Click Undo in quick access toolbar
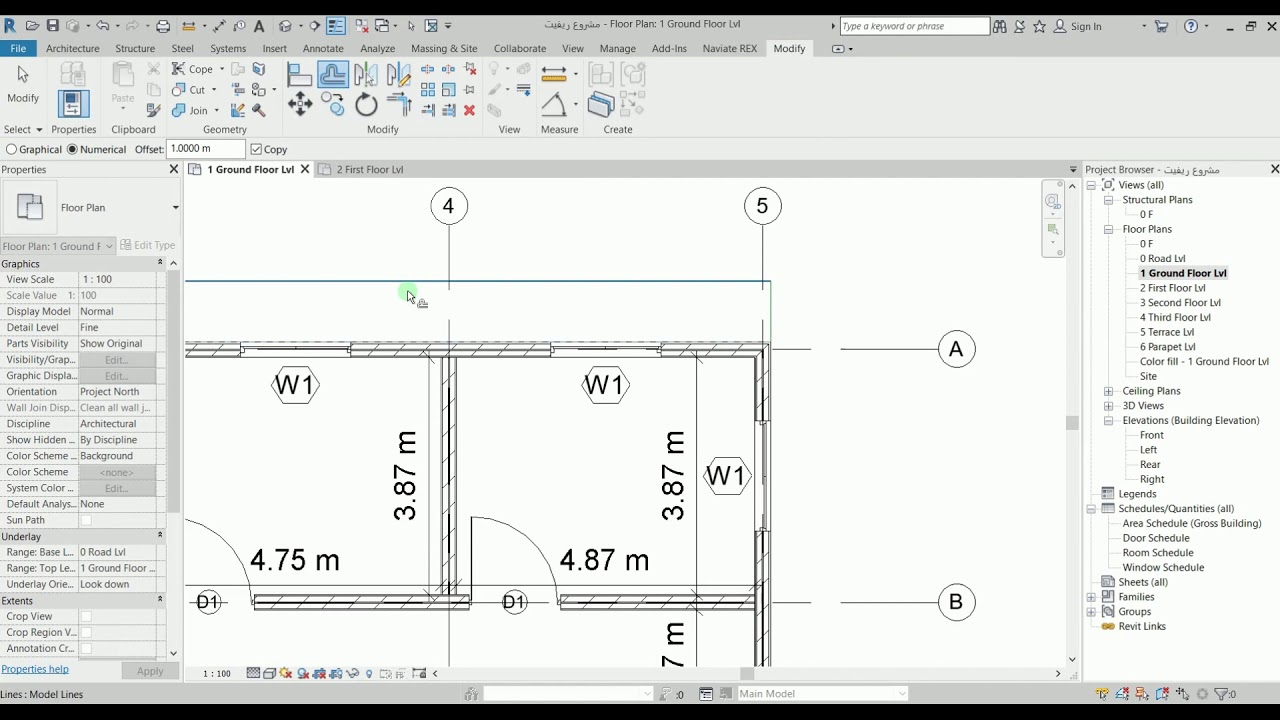This screenshot has width=1280, height=720. click(101, 26)
